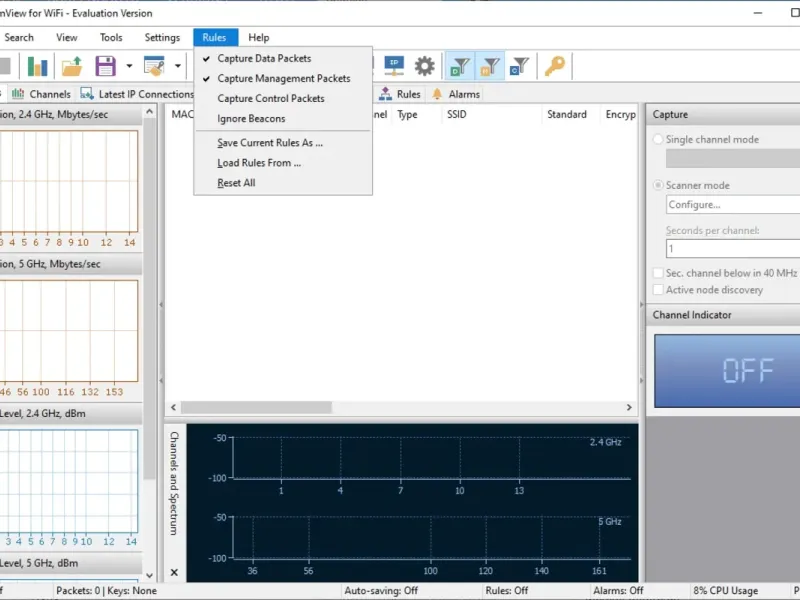Screen dimensions: 800x600
Task: Open the Scanner mode Configure dropdown
Action: coord(732,205)
